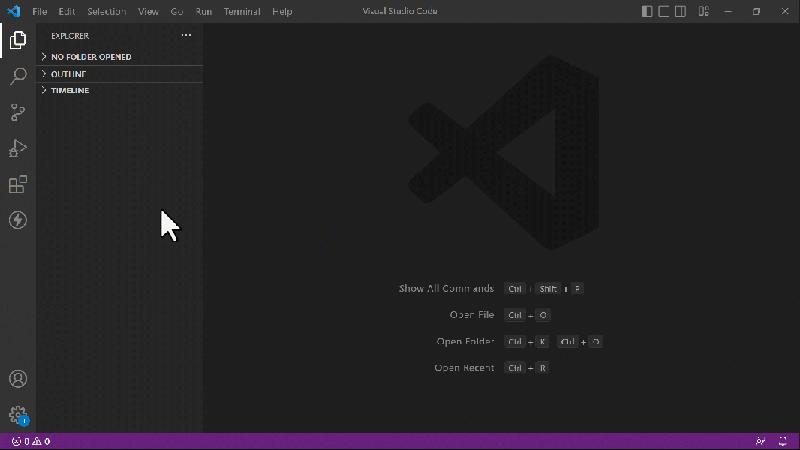Open the Selection menu
Screen dimensions: 800x450
tap(107, 11)
